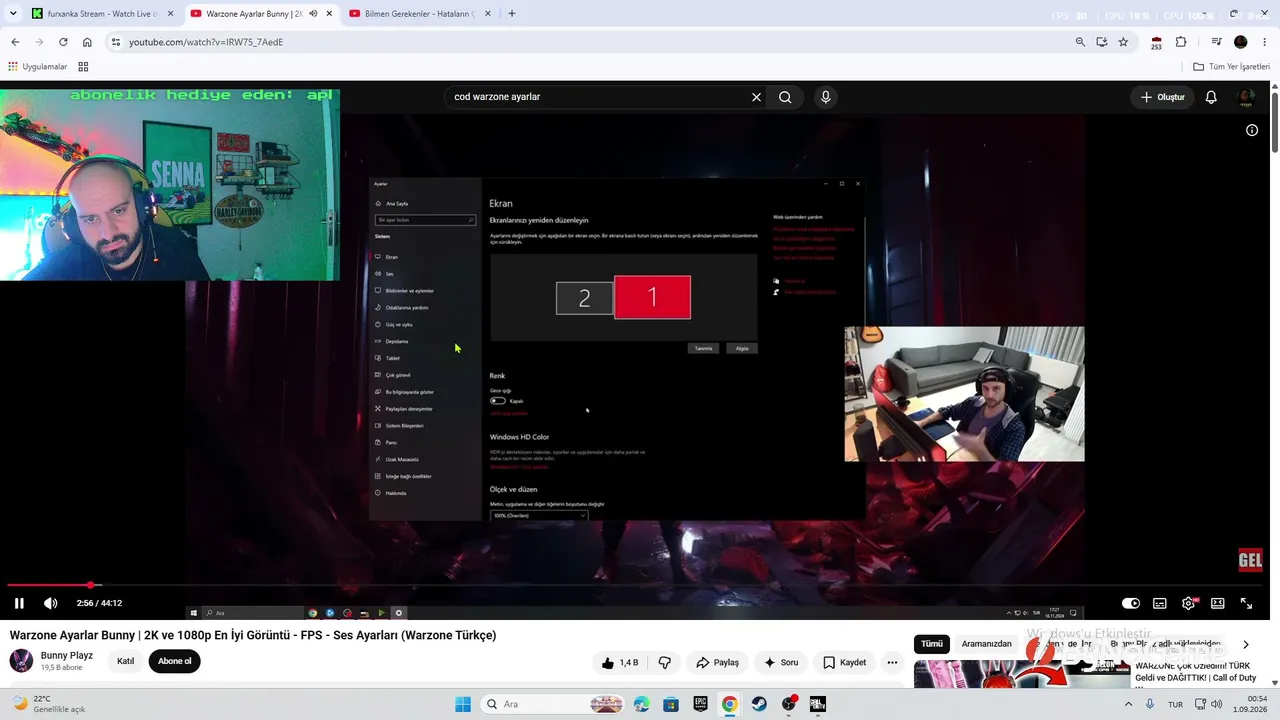This screenshot has width=1280, height=720.
Task: Show video info card icon
Action: click(x=1252, y=130)
